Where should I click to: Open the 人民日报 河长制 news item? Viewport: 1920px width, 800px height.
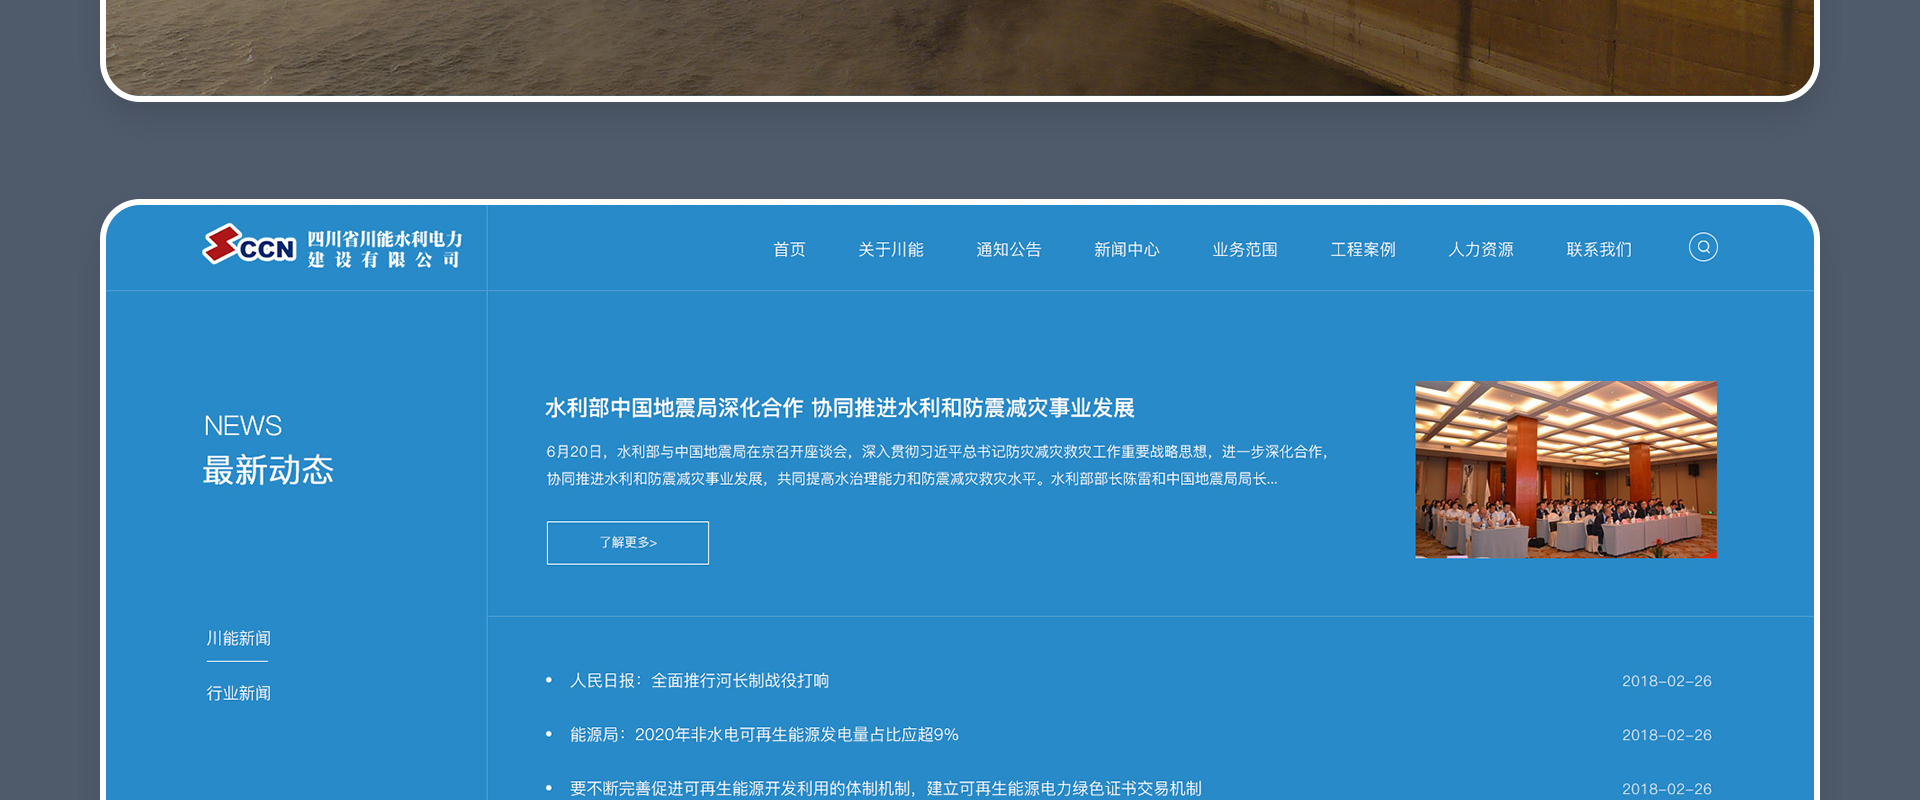coord(699,681)
